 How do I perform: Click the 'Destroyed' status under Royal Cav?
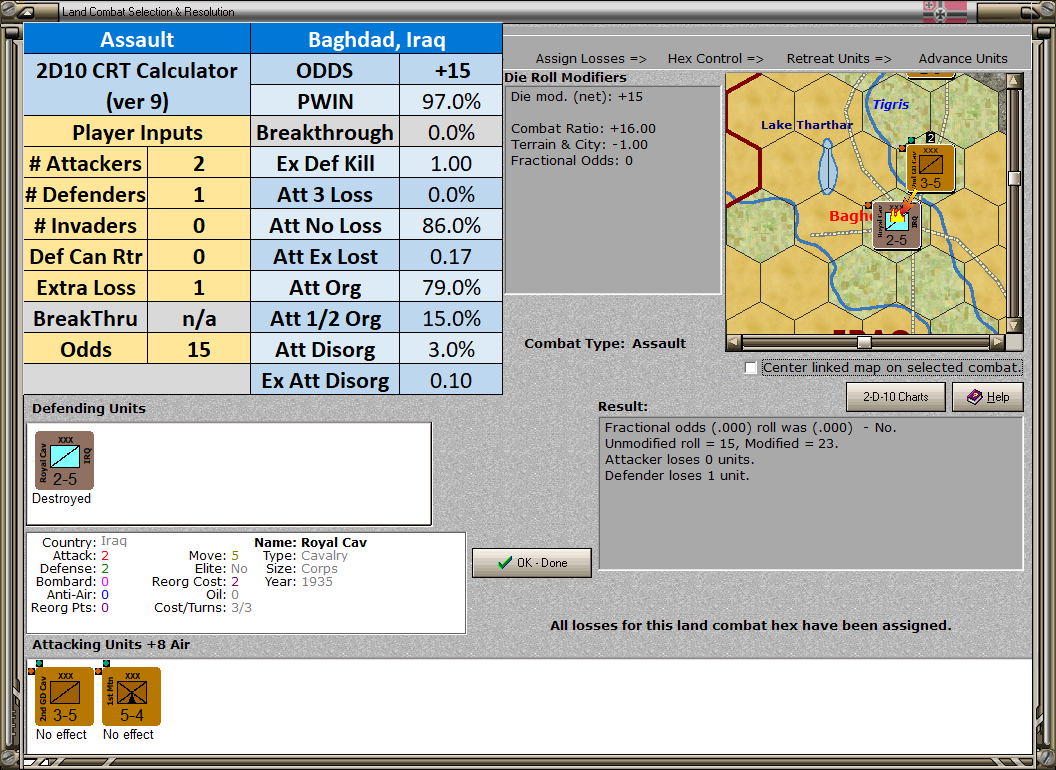[x=61, y=499]
